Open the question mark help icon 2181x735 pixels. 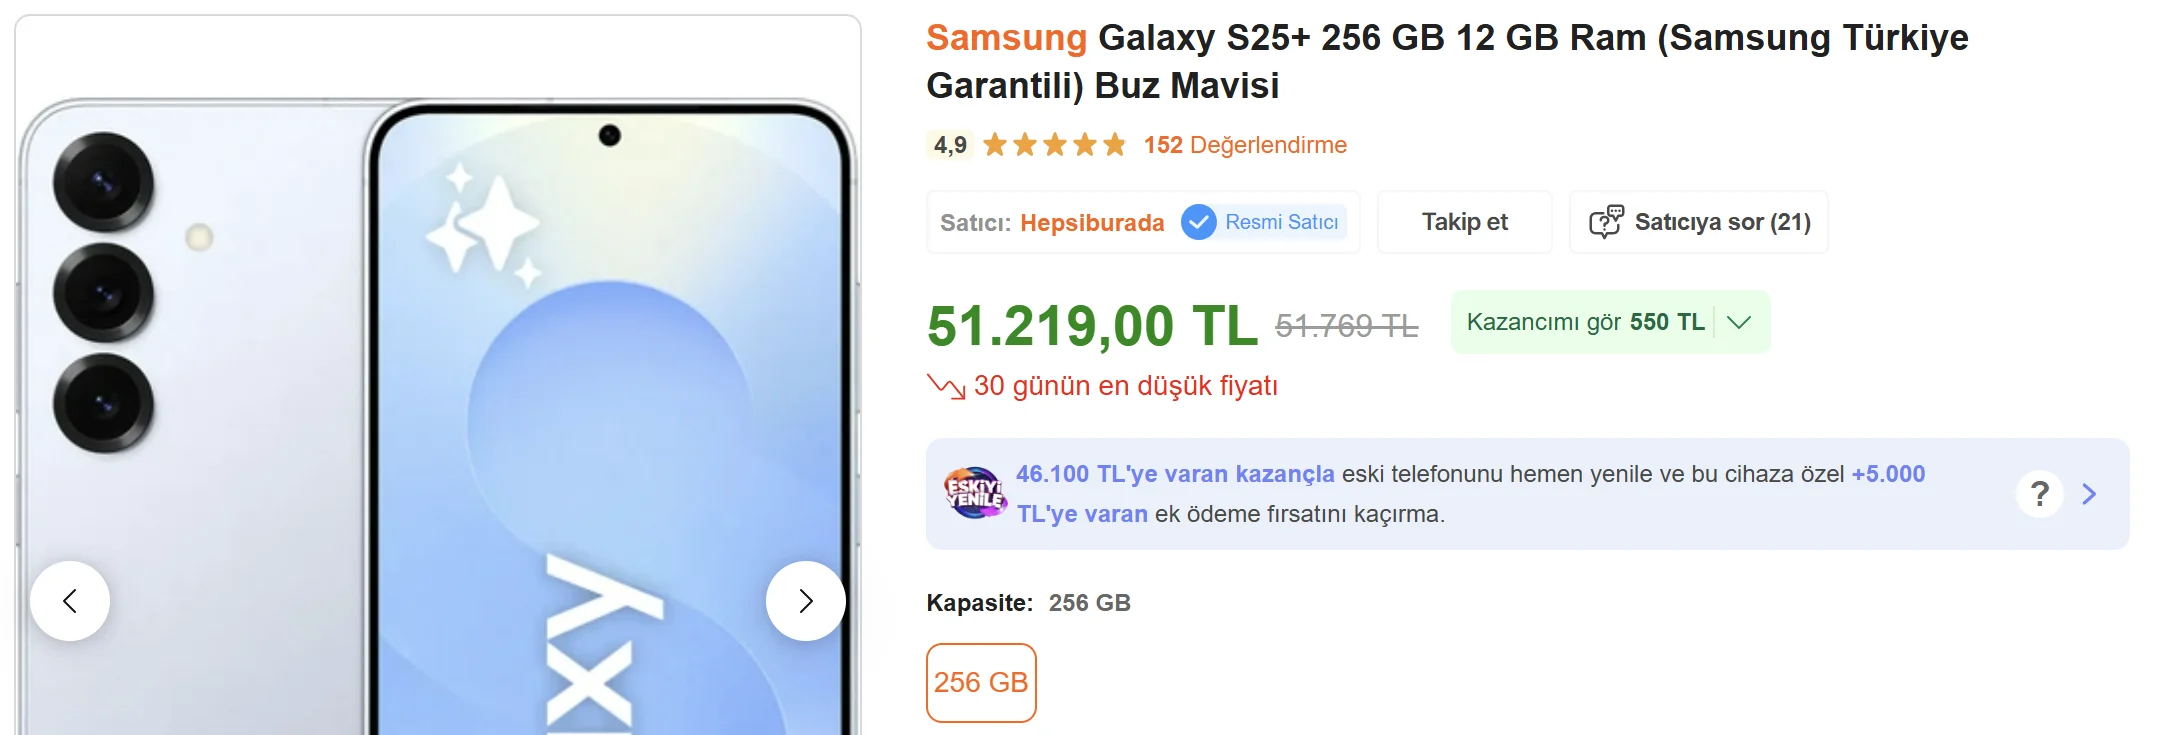pyautogui.click(x=2040, y=494)
